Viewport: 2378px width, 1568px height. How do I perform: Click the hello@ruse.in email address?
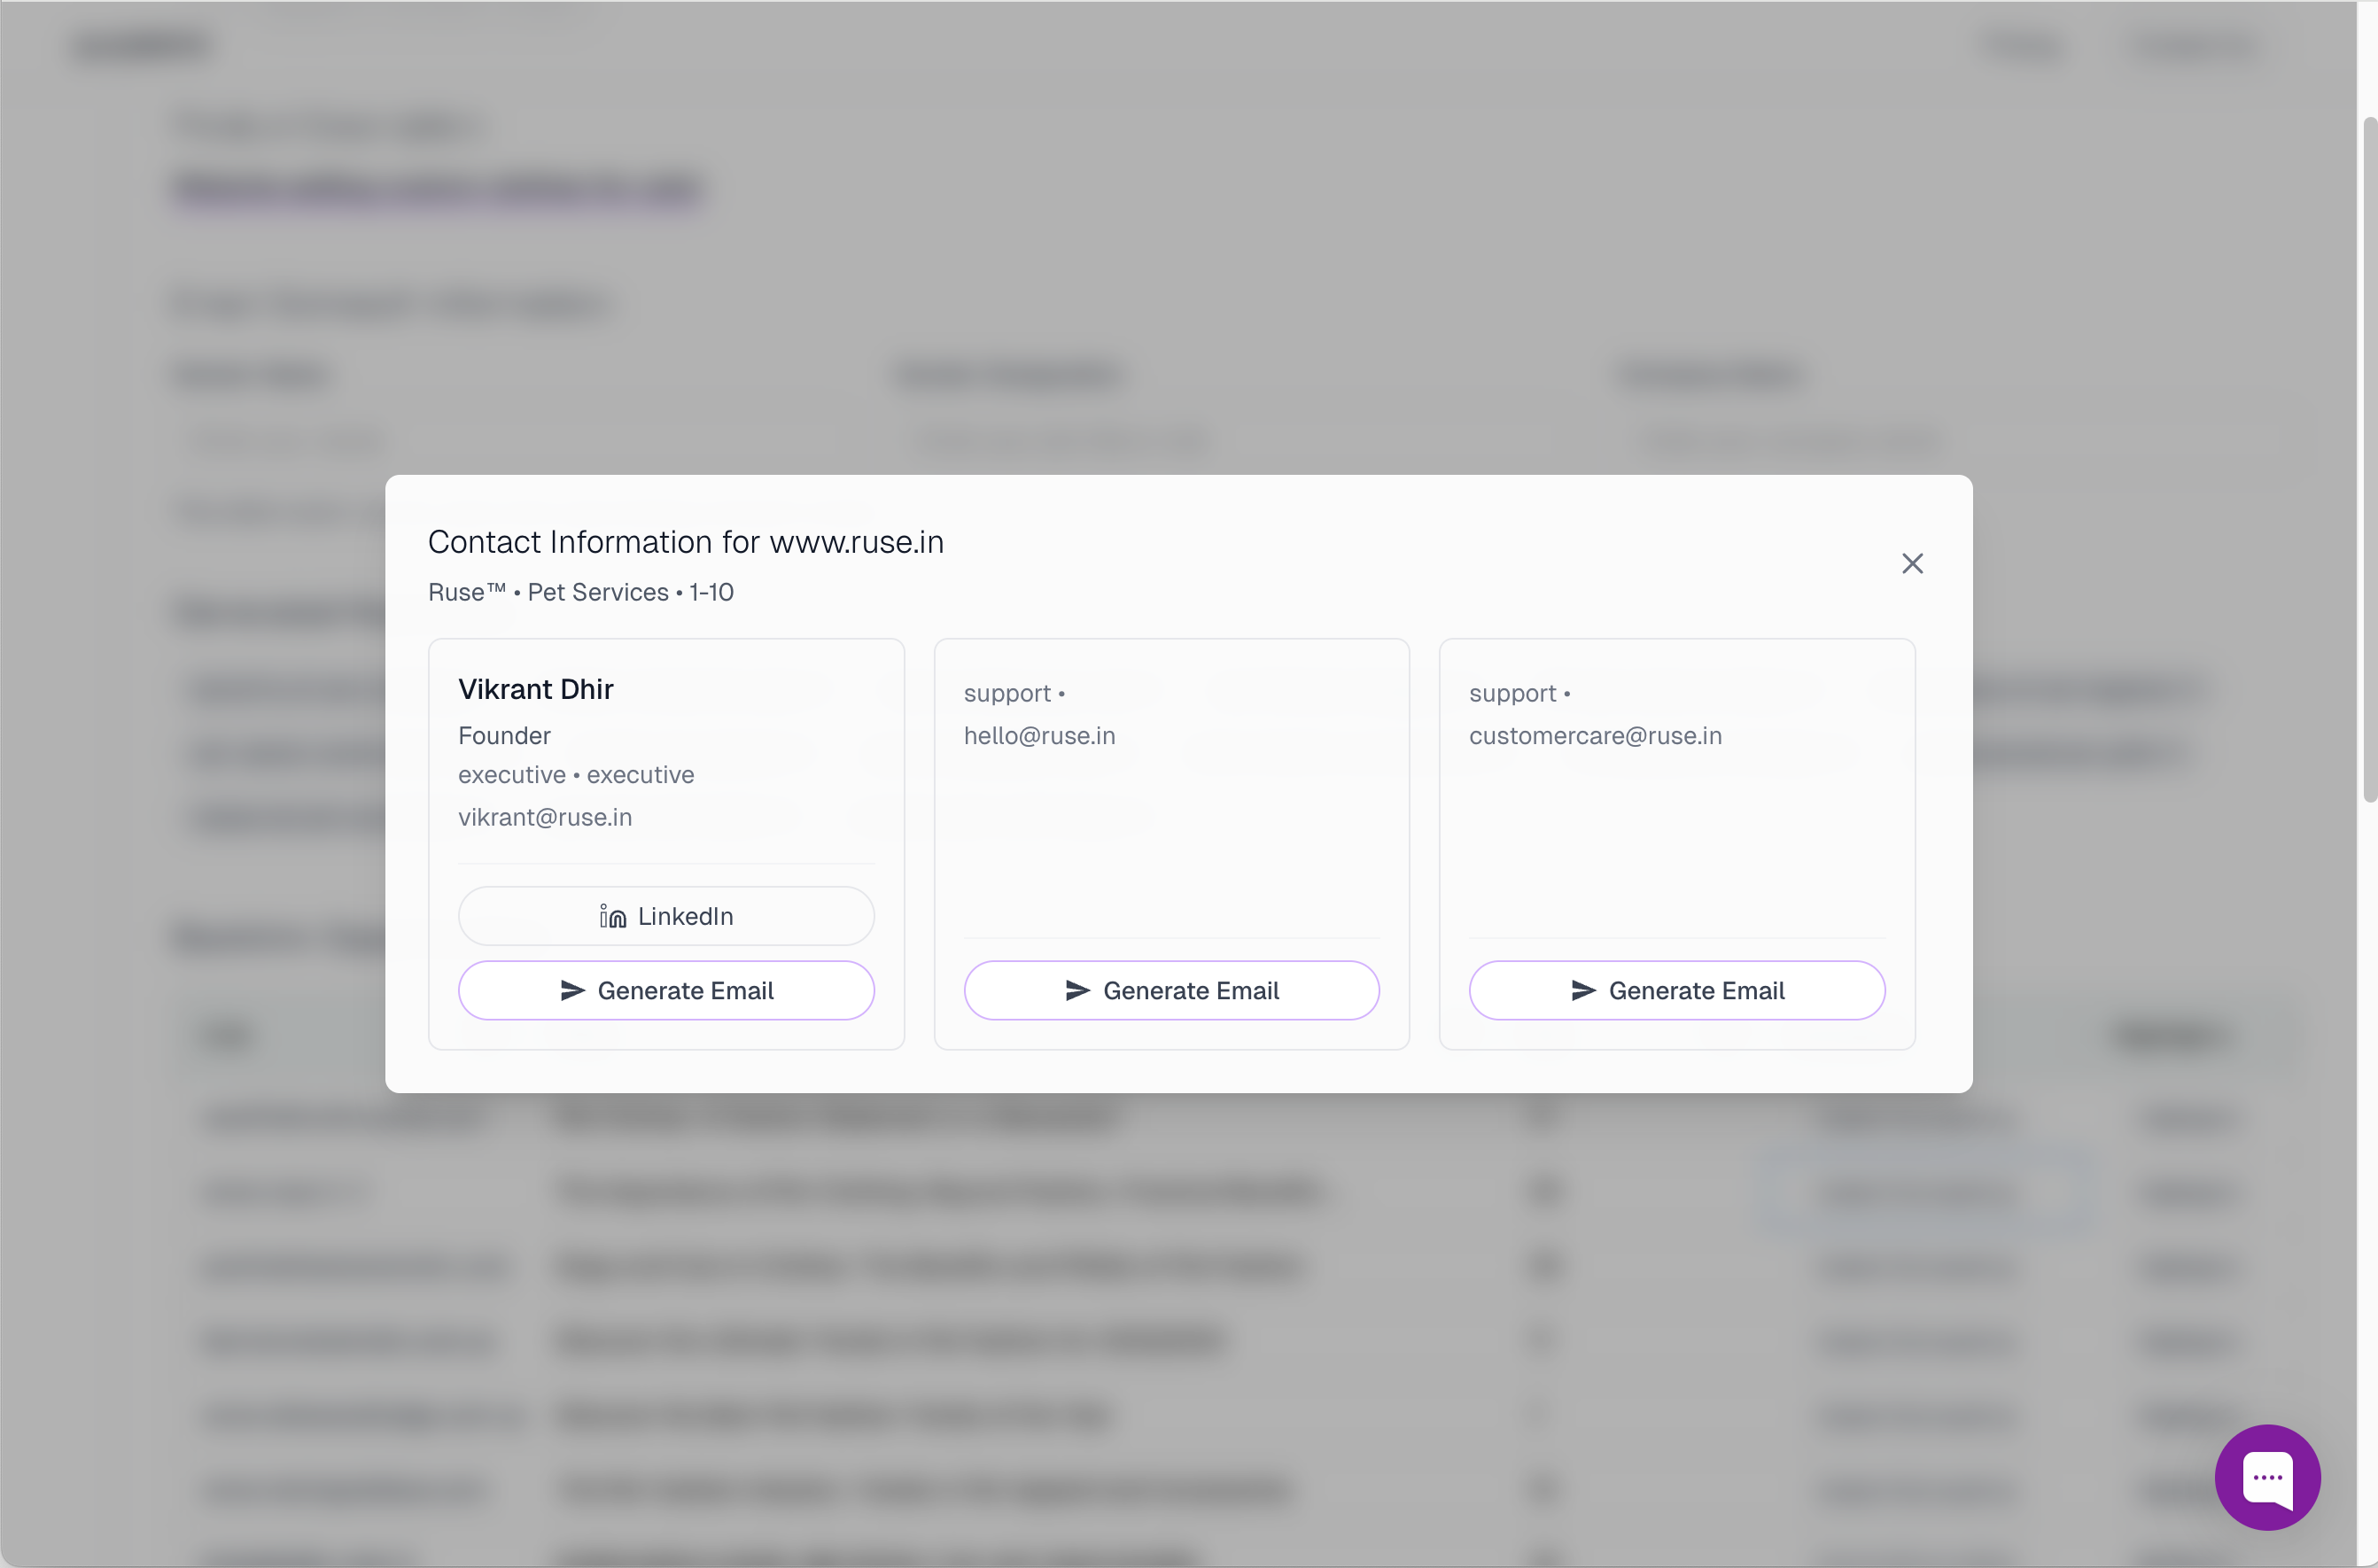click(1039, 736)
